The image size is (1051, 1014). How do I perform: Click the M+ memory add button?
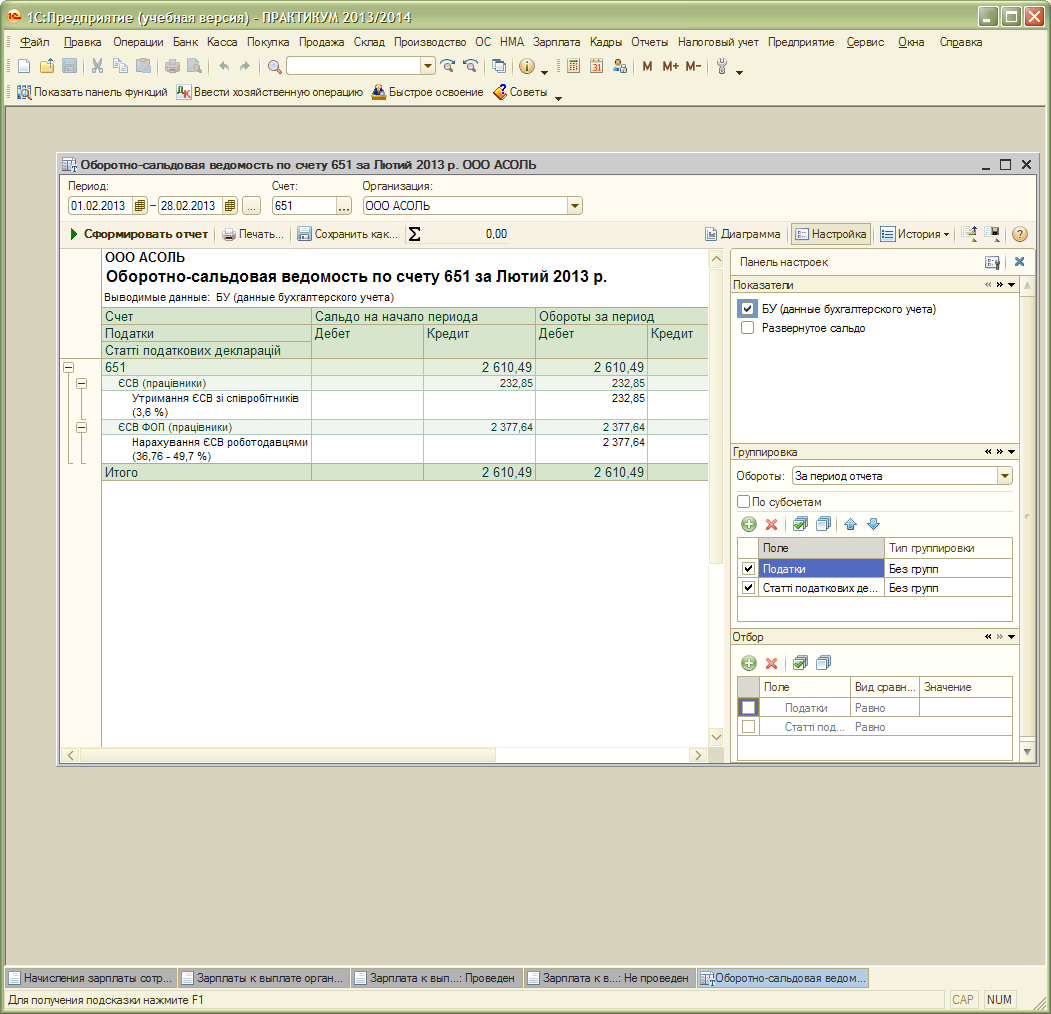point(670,66)
